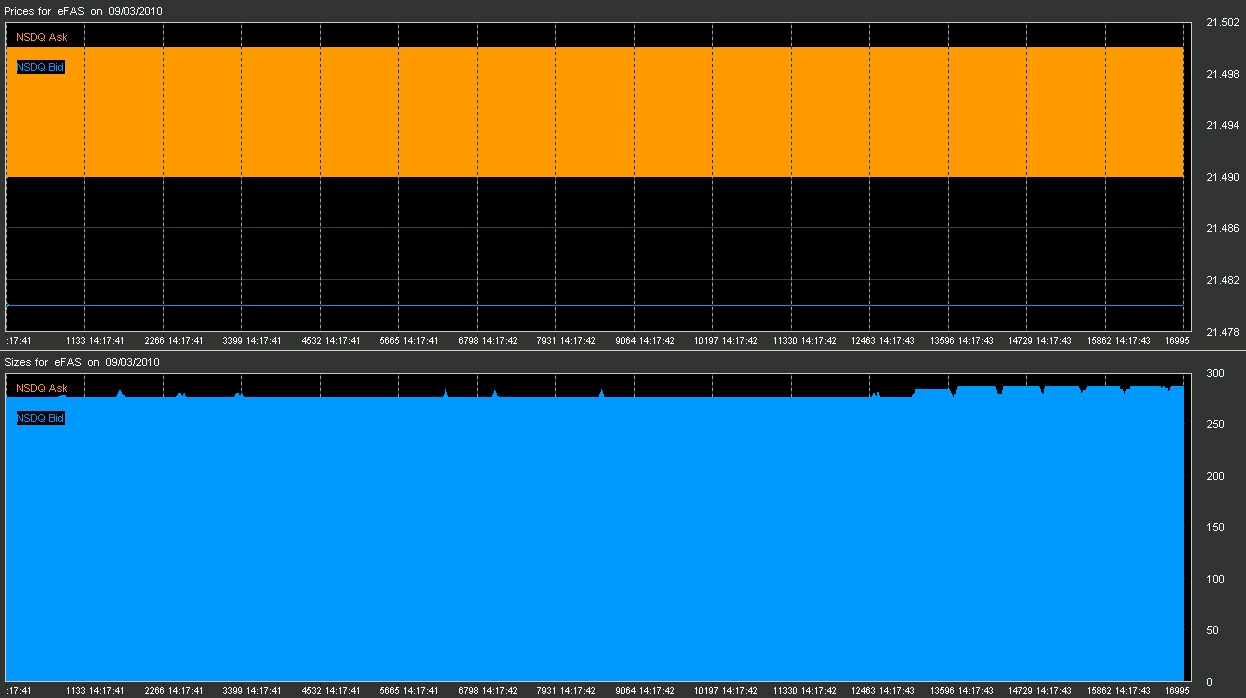Click '12463 14:17:43' under the Sizes chart
The height and width of the screenshot is (698, 1246).
click(883, 691)
